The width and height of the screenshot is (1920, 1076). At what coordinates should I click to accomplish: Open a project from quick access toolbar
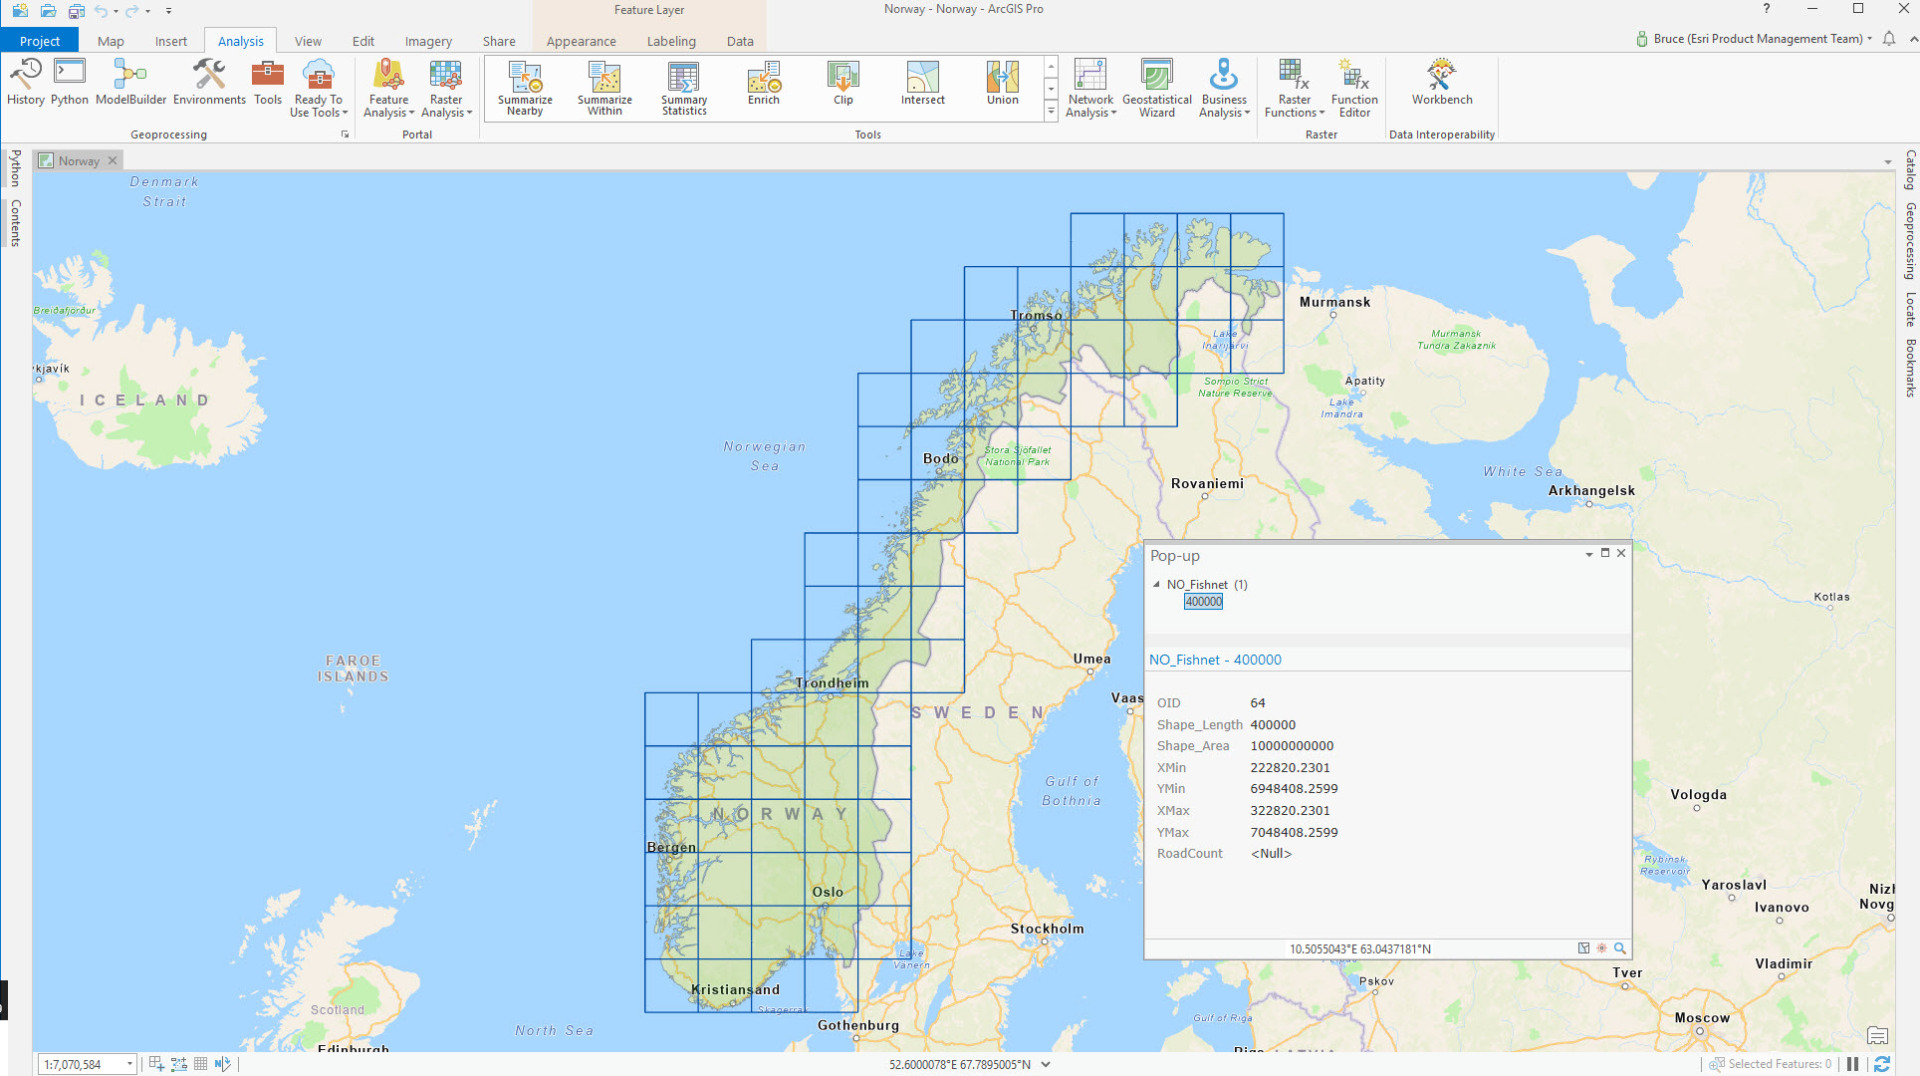point(48,11)
